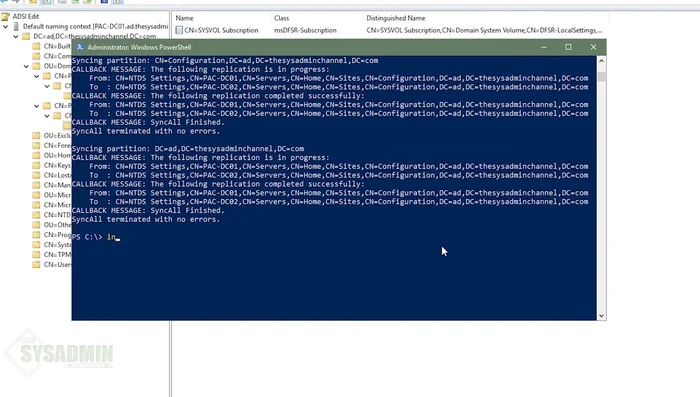
Task: Click the CN=Lost folder icon
Action: pos(37,175)
